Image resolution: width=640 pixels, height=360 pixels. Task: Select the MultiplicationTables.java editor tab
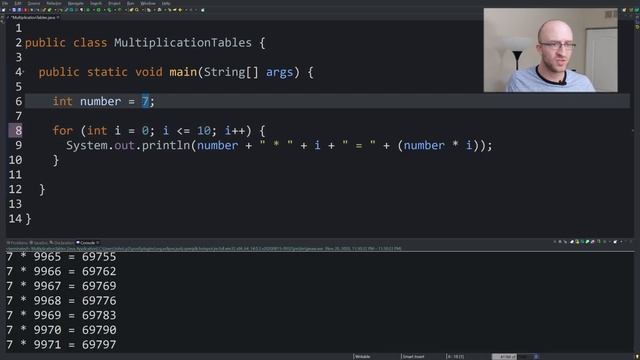pyautogui.click(x=33, y=18)
